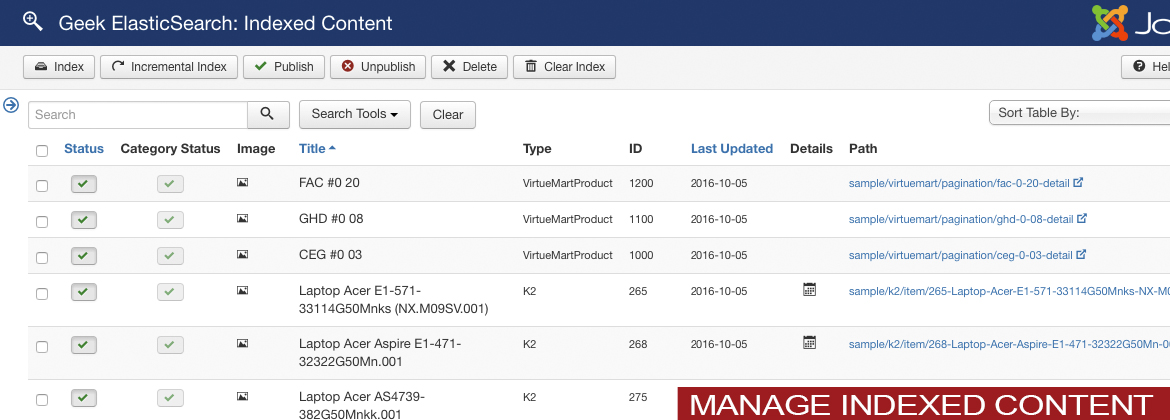Toggle published status of CEG #0 03
Image resolution: width=1170 pixels, height=420 pixels.
pos(84,255)
